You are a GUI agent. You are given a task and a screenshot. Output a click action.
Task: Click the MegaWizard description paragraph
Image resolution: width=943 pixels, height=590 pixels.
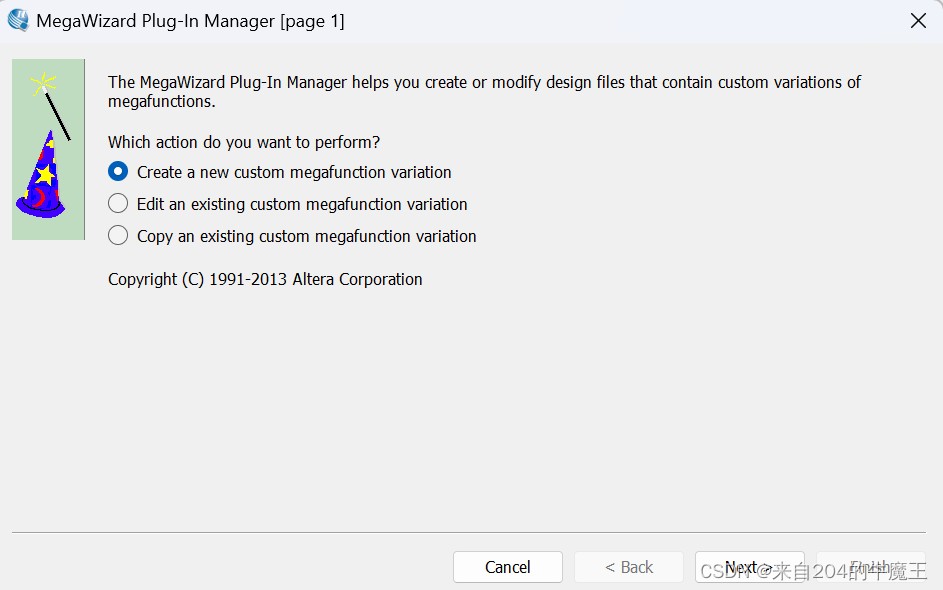click(x=484, y=91)
